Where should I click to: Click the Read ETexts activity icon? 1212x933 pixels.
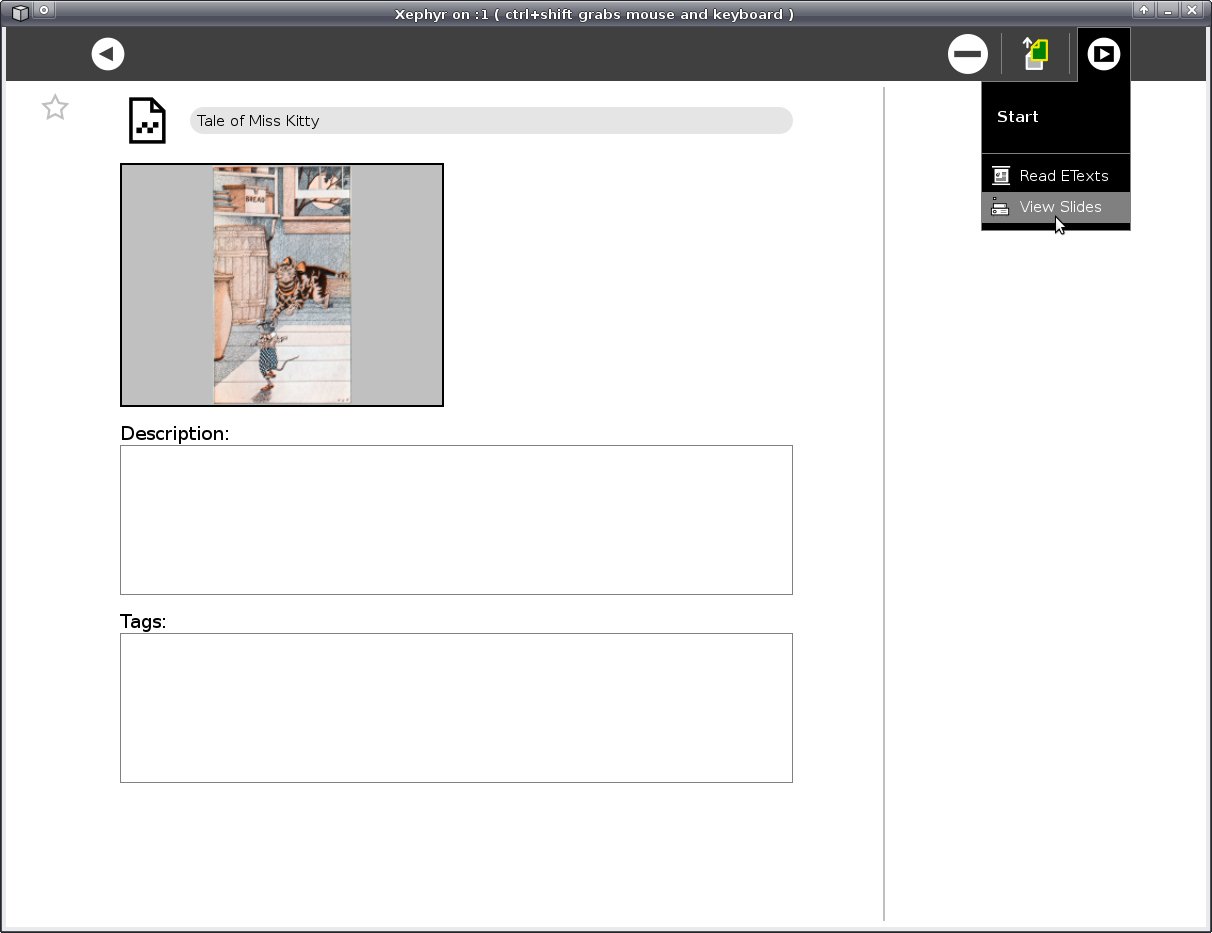[x=1001, y=176]
